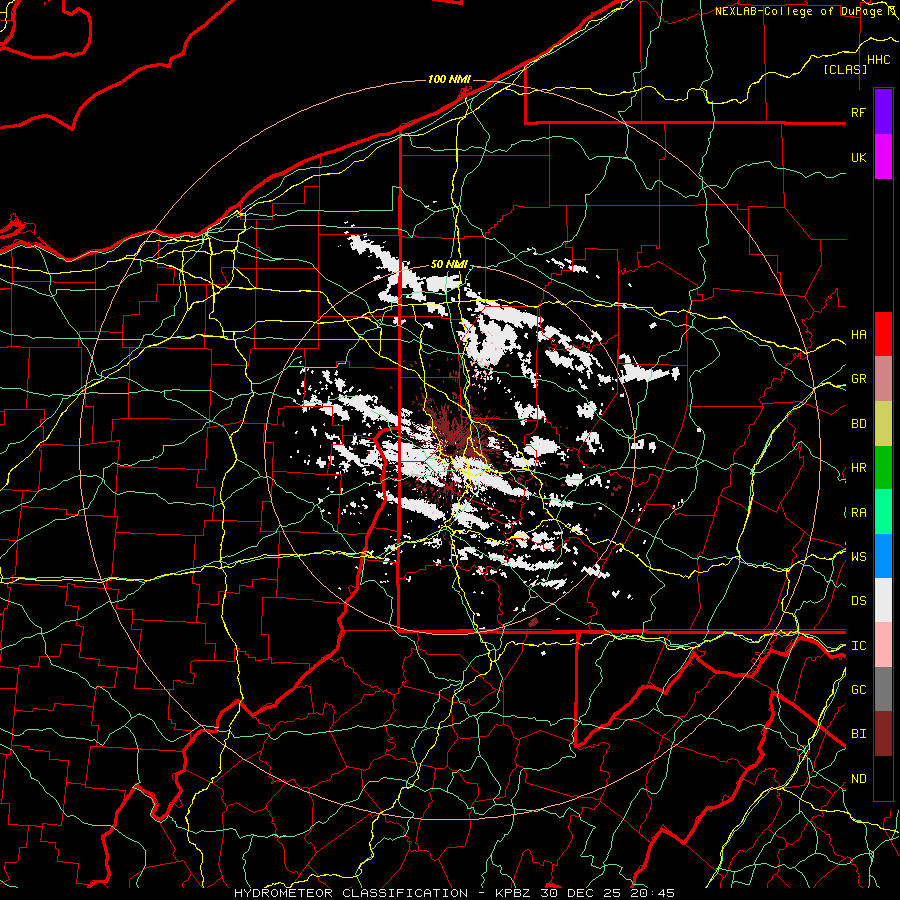Image resolution: width=900 pixels, height=900 pixels.
Task: Click the UK magenta legend swatch
Action: click(883, 157)
